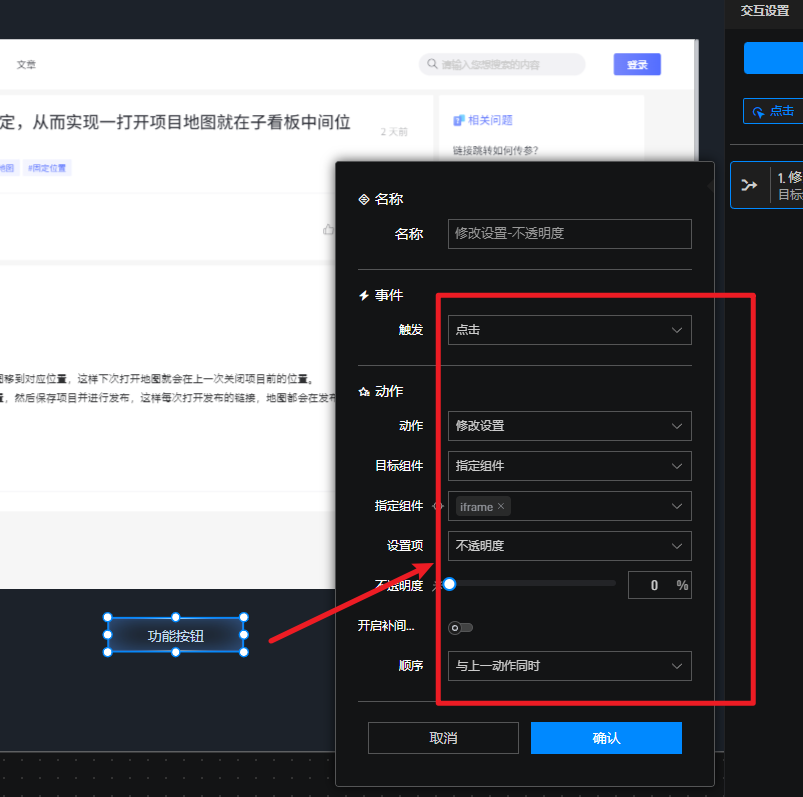Click the 相关问题 section icon
Screen dimensions: 803x797
coord(458,120)
